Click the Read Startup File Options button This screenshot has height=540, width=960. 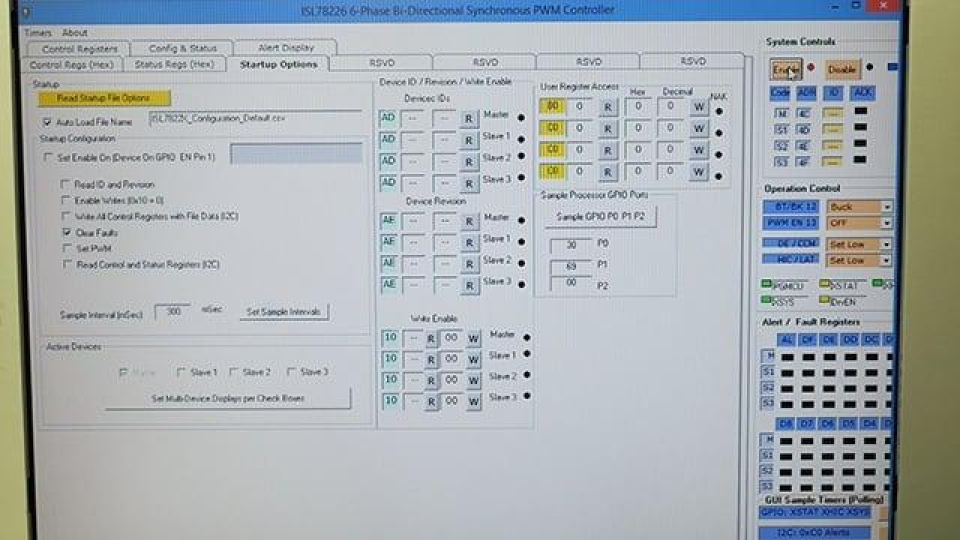104,98
